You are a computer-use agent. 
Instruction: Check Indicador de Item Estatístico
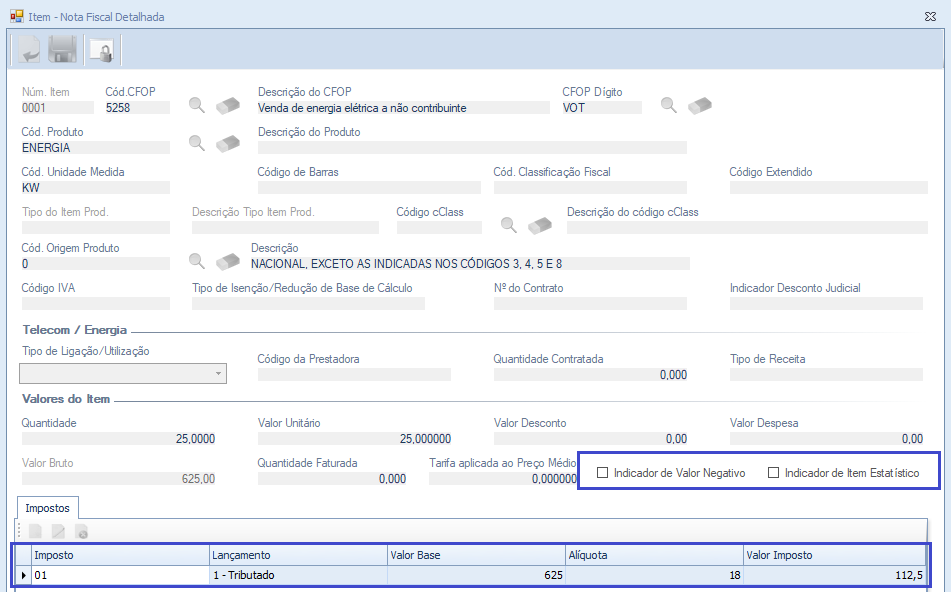[774, 473]
